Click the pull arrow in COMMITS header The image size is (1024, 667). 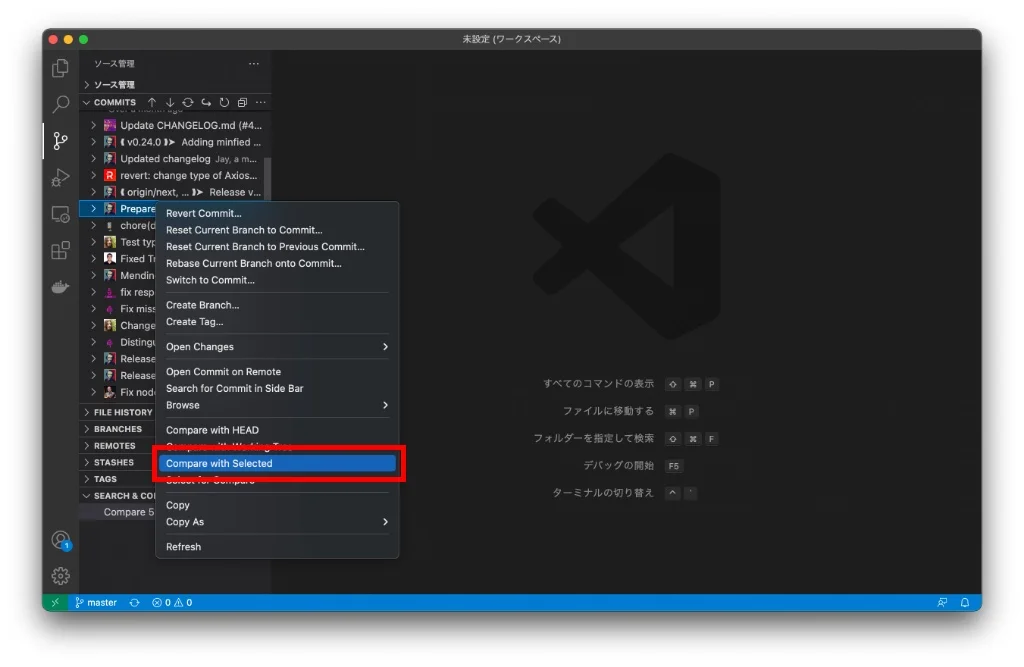tap(170, 102)
